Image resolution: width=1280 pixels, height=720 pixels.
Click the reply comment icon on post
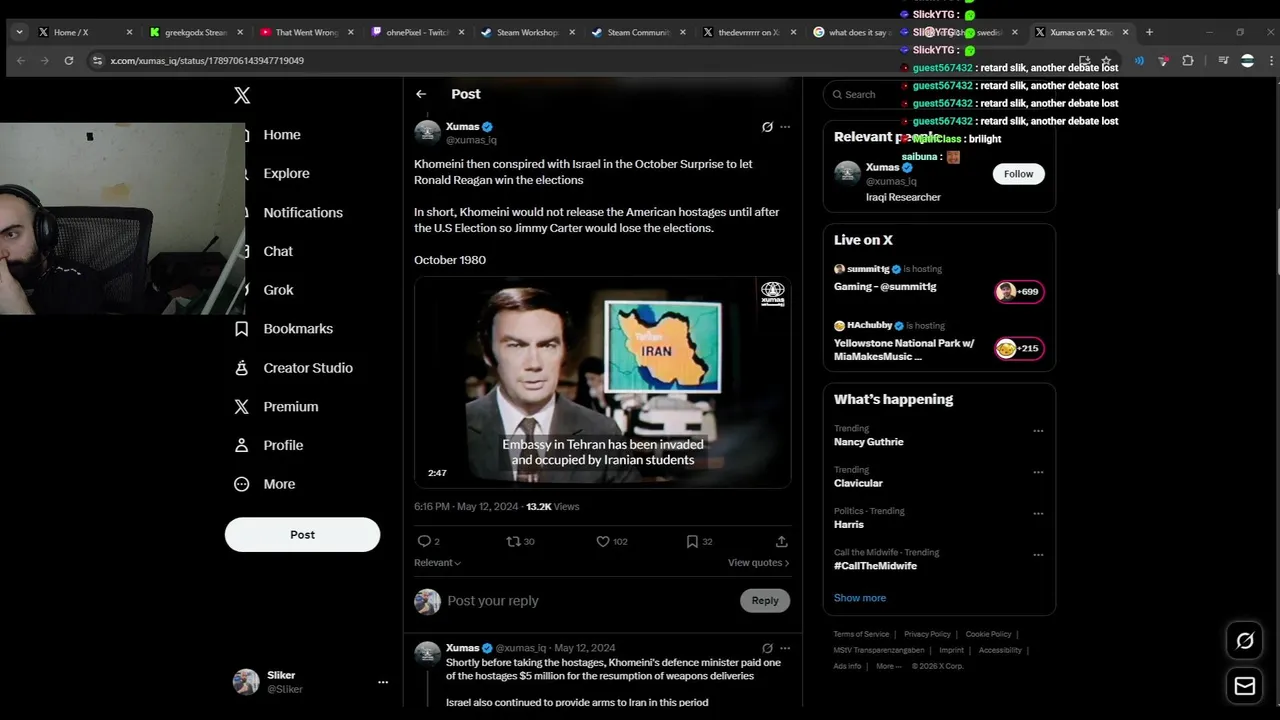(424, 541)
